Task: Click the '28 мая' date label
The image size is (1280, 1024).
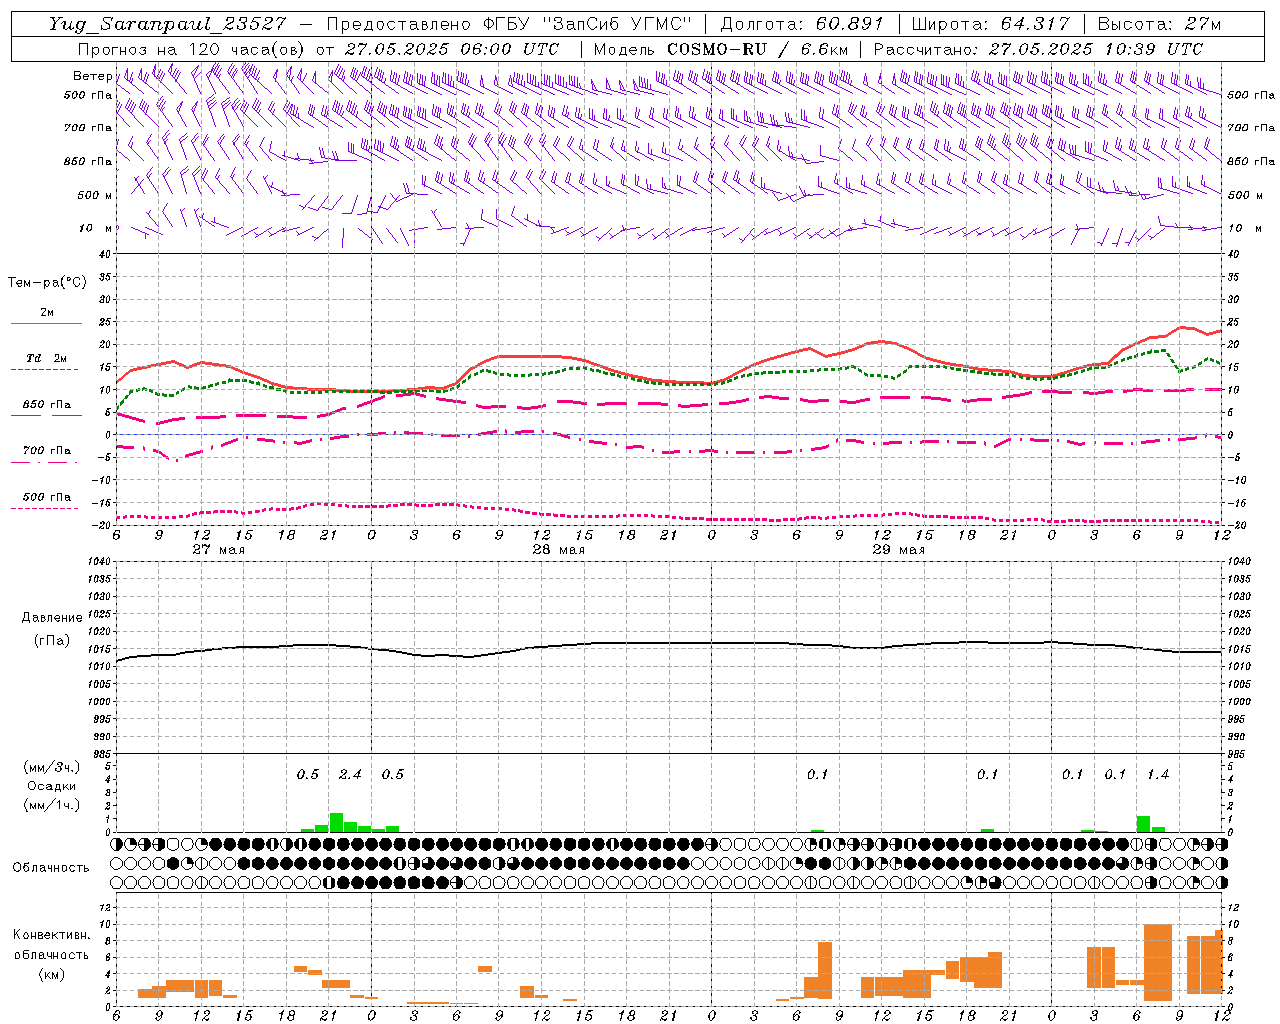Action: [558, 550]
